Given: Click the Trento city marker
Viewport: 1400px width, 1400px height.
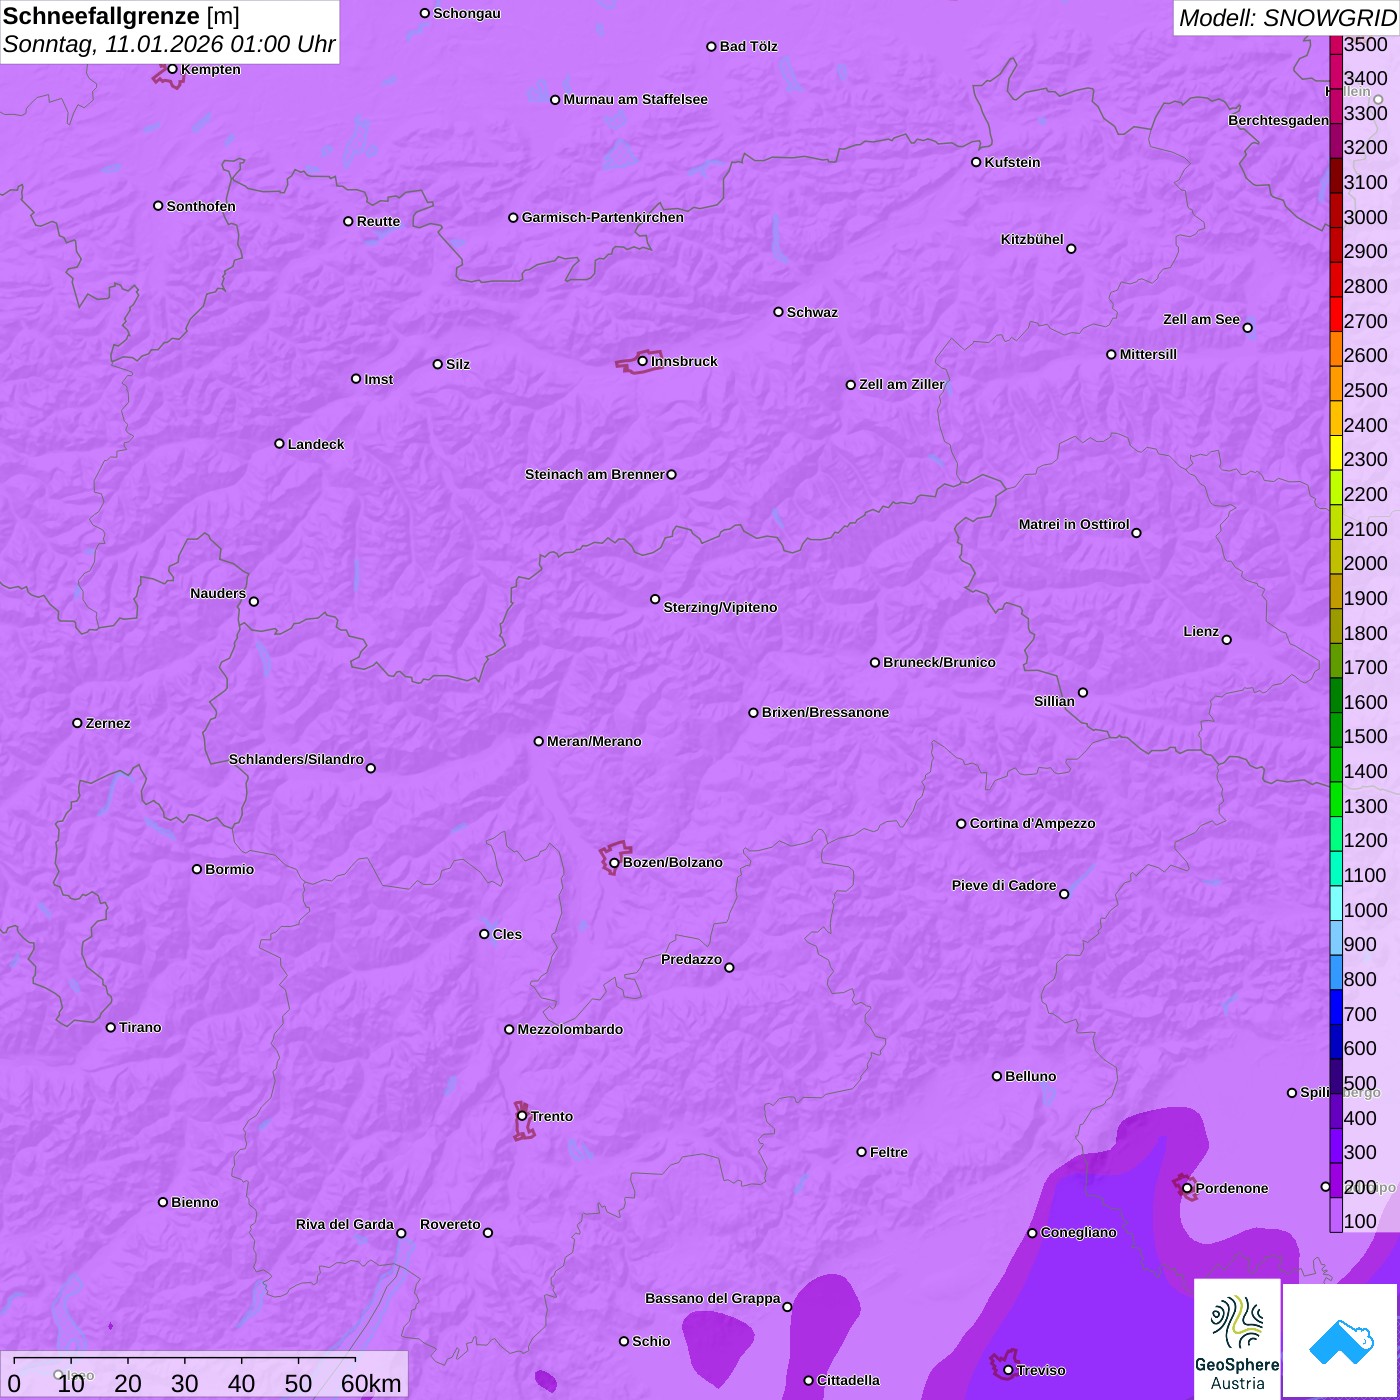Looking at the screenshot, I should pos(522,1116).
